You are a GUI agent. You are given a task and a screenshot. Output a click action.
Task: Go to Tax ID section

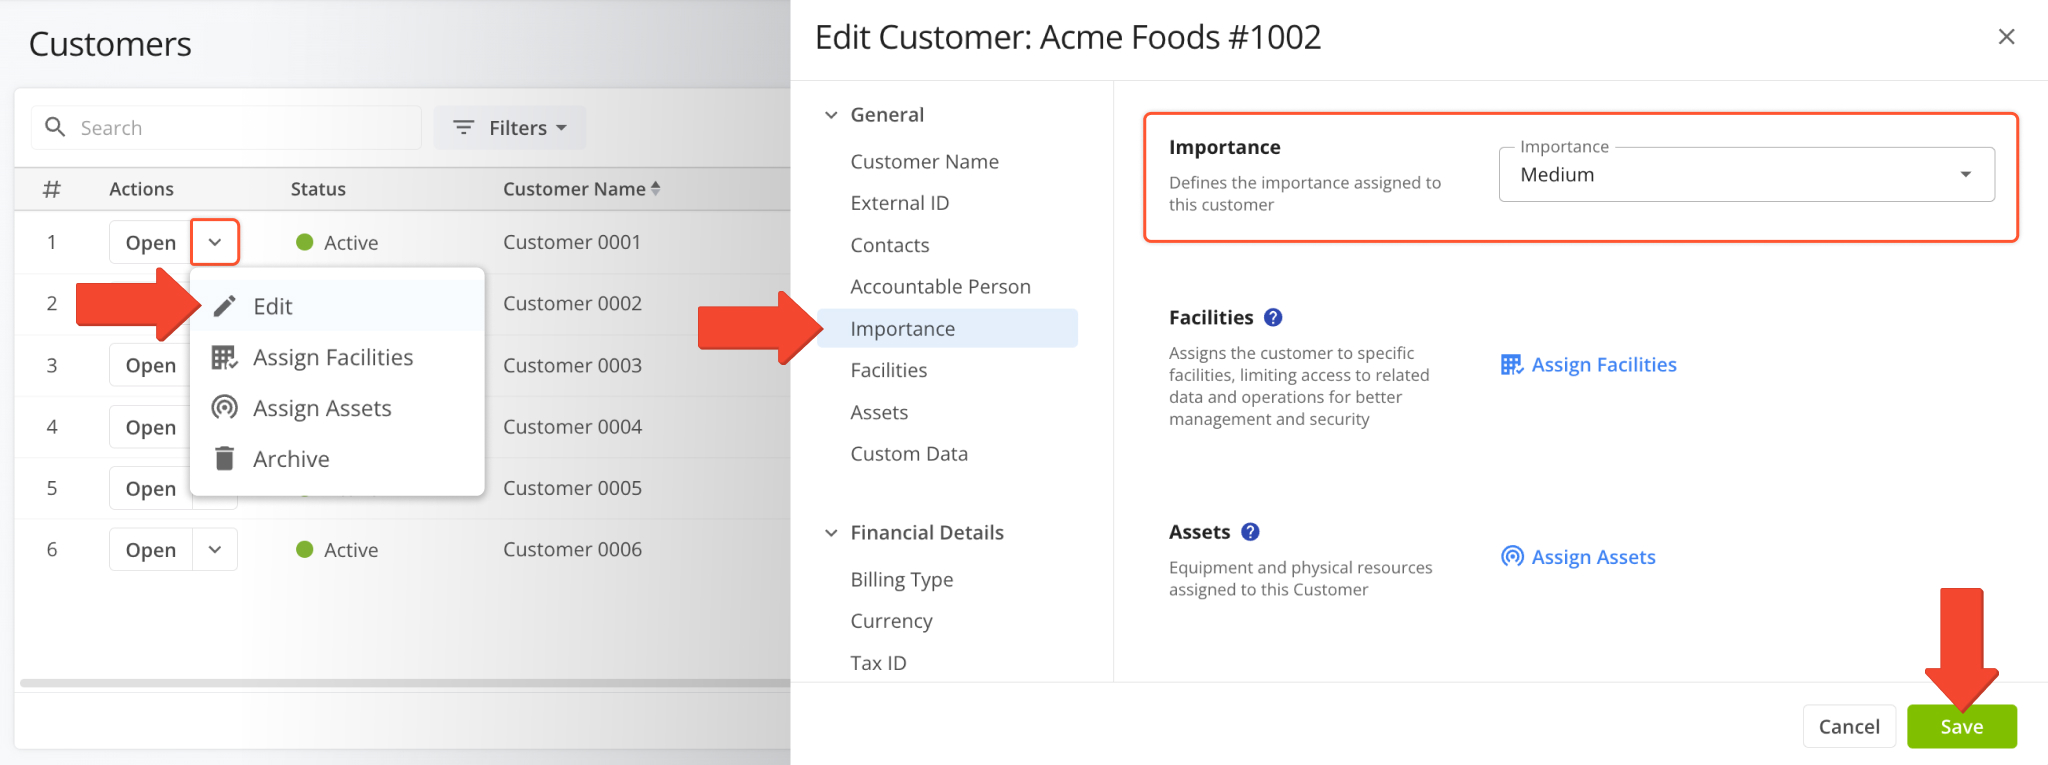pyautogui.click(x=878, y=663)
